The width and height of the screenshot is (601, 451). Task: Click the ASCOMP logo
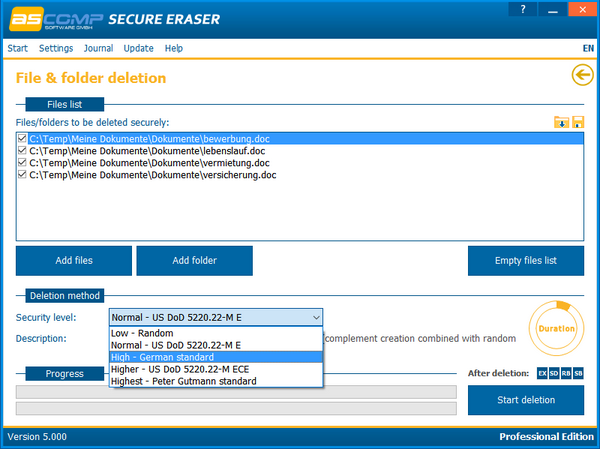56,19
